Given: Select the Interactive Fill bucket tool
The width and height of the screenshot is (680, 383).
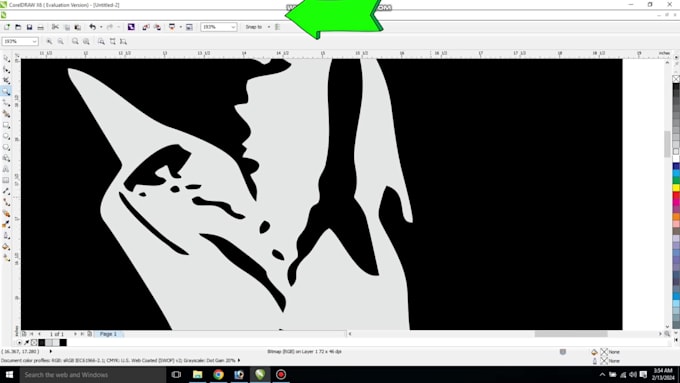Looking at the screenshot, I should pos(6,246).
